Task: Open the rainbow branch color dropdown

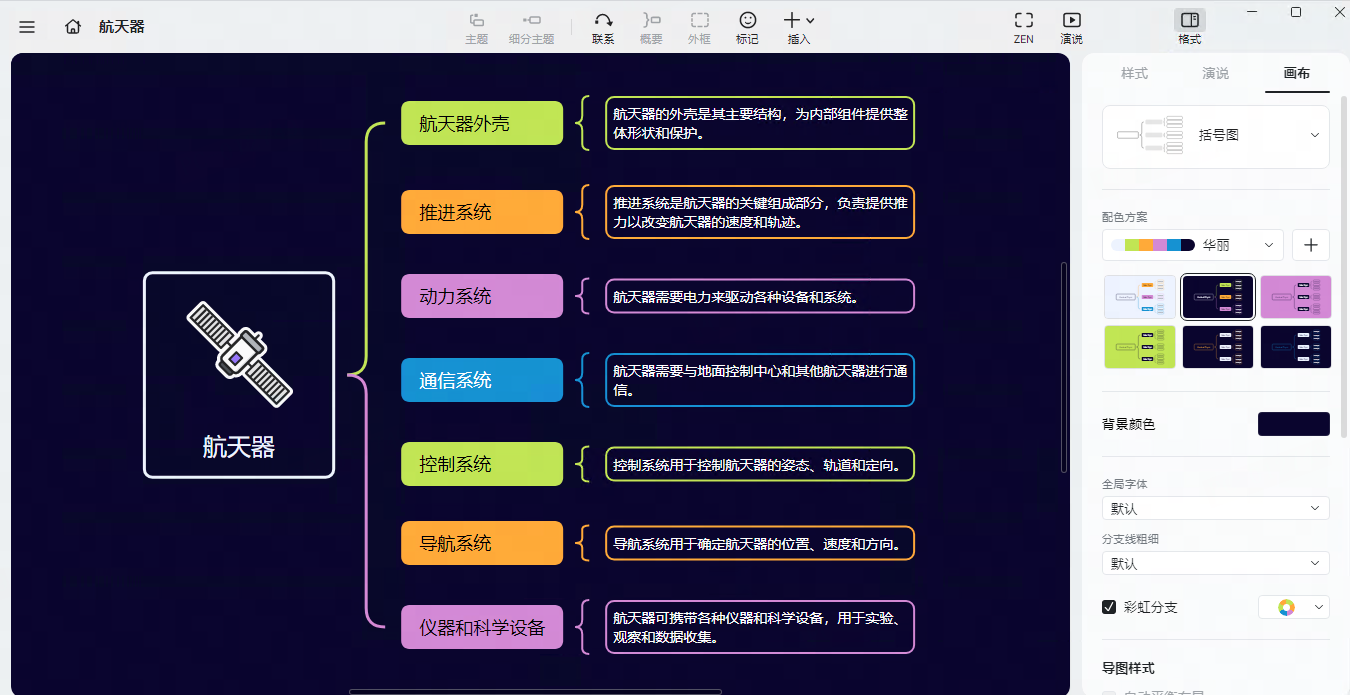Action: click(1294, 607)
